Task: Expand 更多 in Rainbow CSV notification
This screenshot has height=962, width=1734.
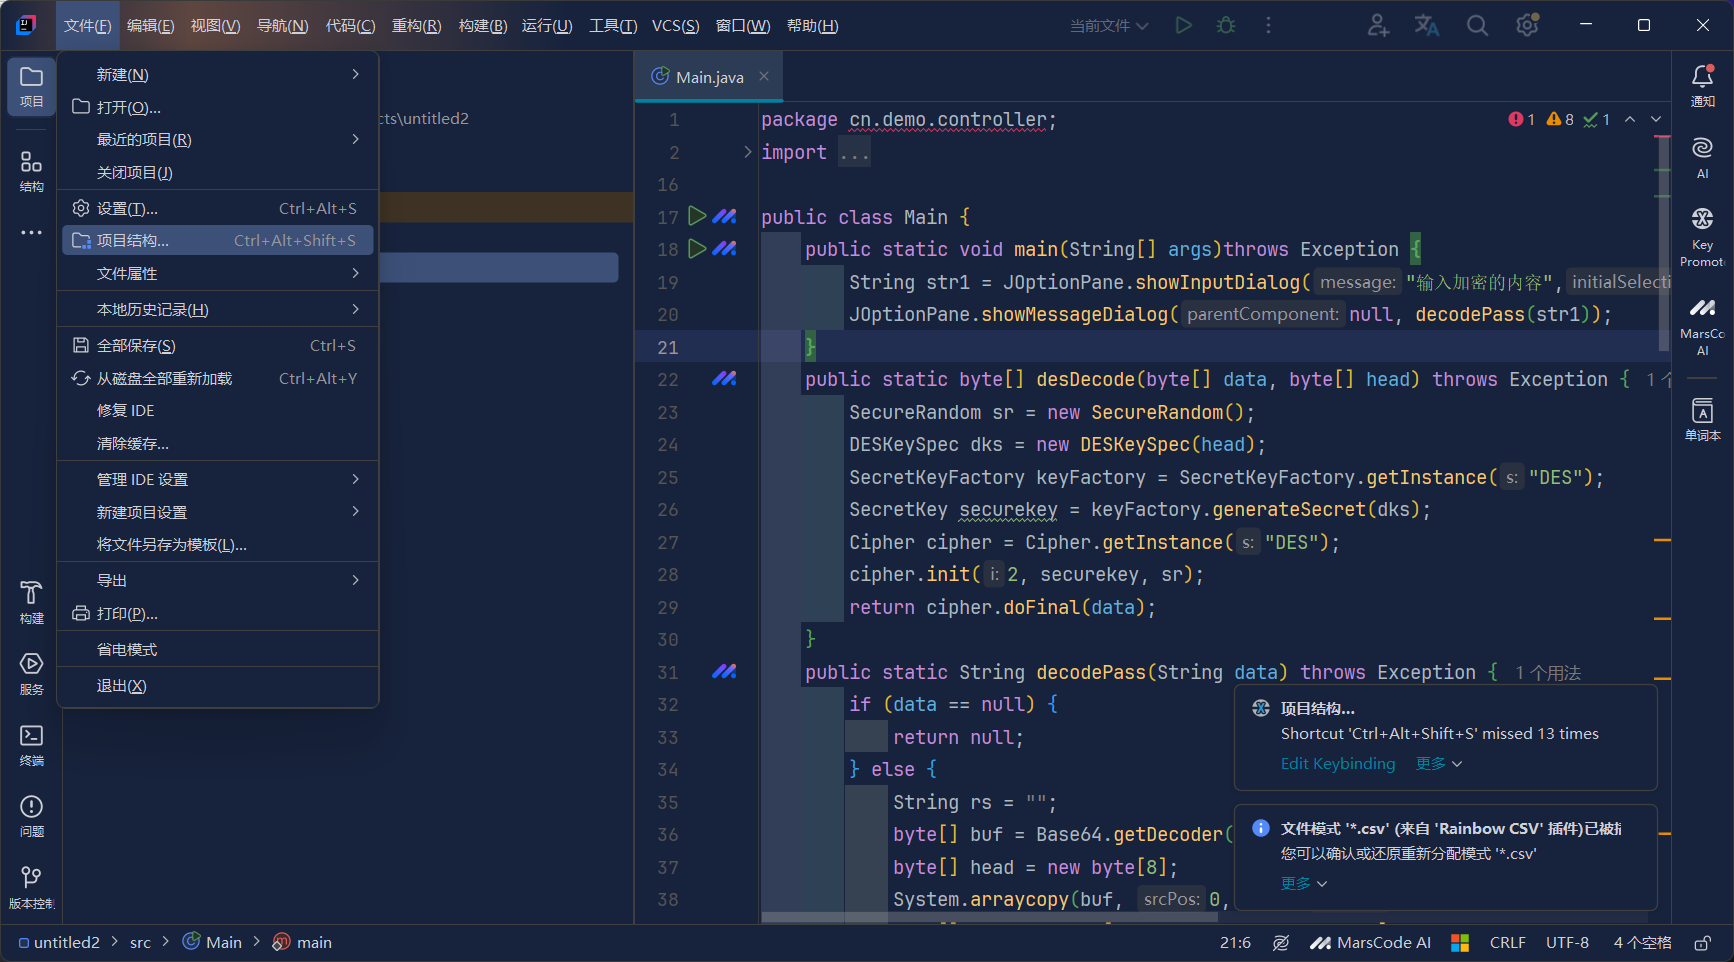Action: pos(1304,884)
